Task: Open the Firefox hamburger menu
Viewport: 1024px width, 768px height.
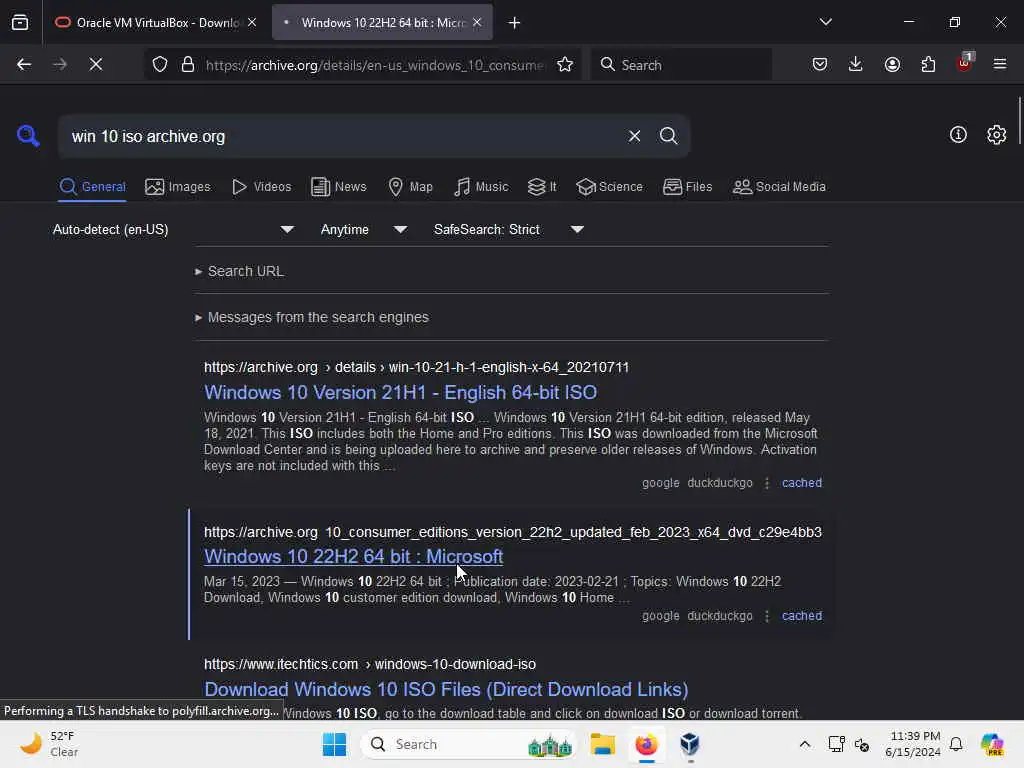Action: click(1000, 64)
